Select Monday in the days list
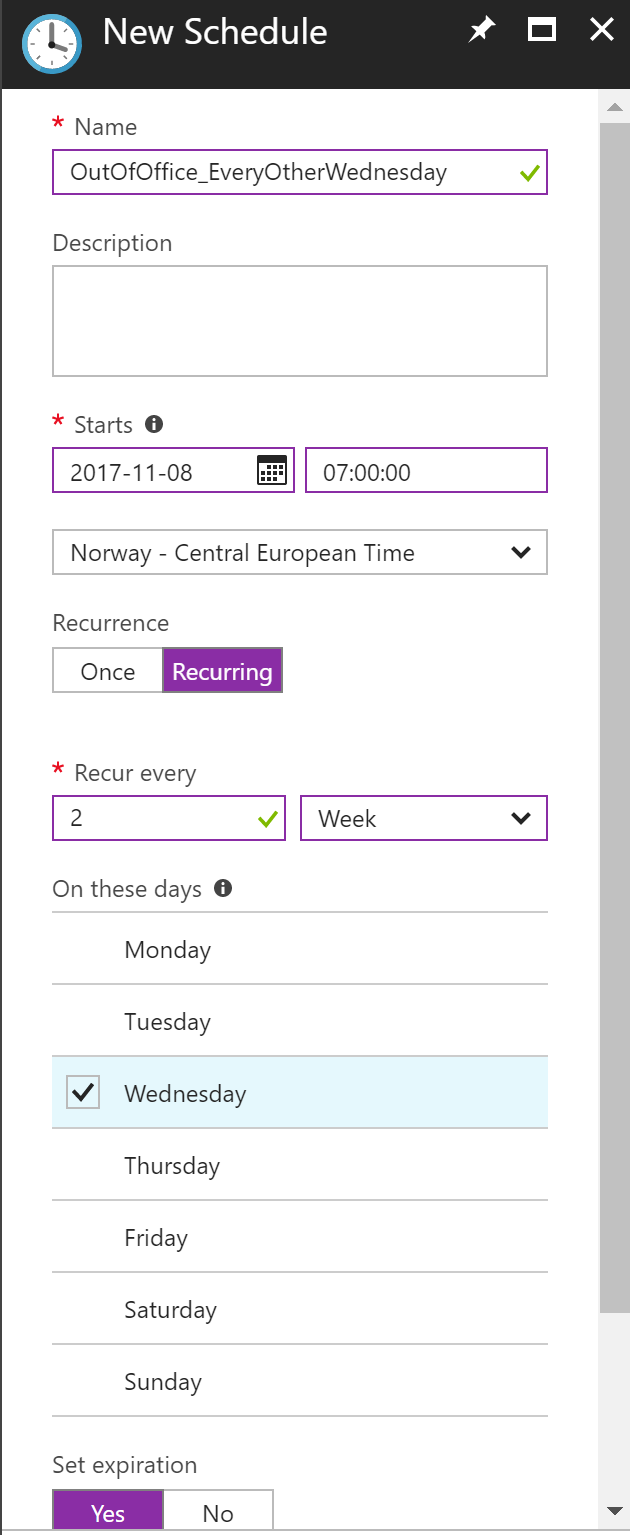 click(x=300, y=948)
